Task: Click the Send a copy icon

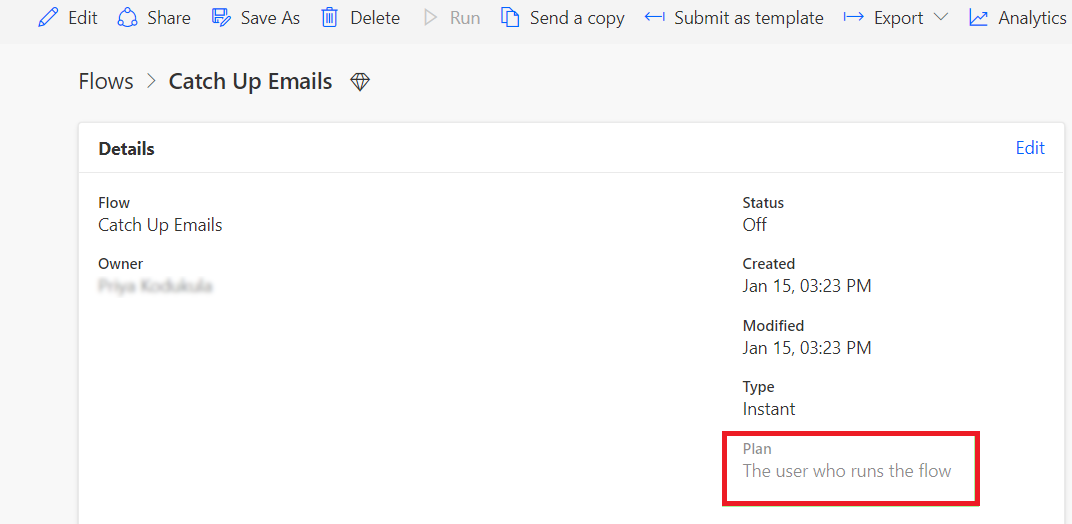Action: pos(510,17)
